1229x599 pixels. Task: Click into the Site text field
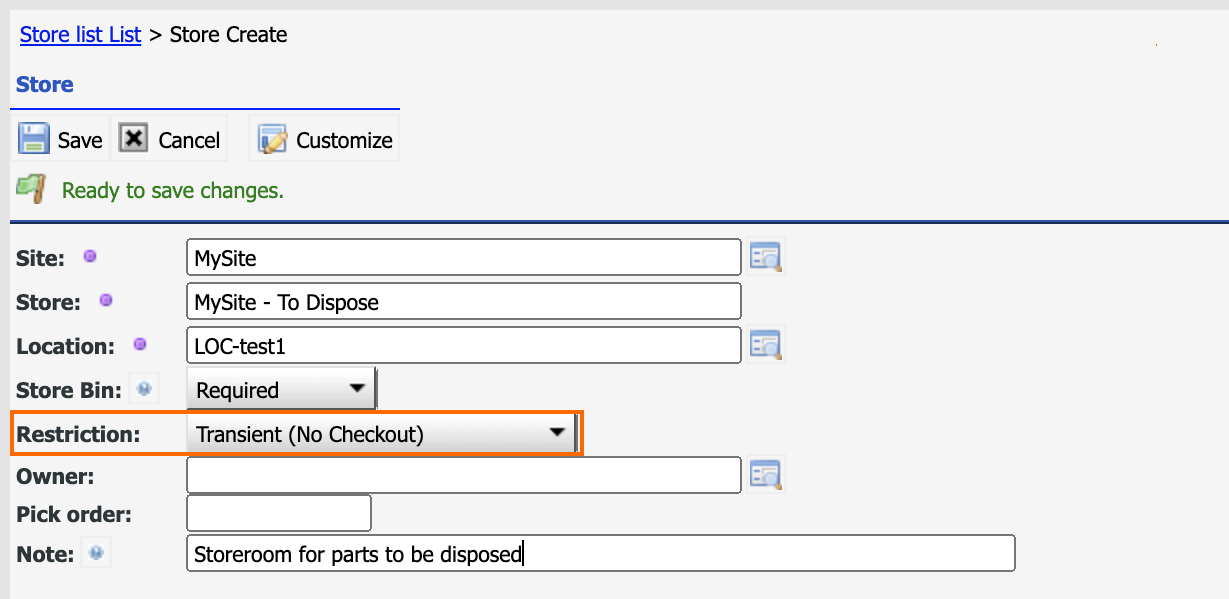click(x=463, y=258)
